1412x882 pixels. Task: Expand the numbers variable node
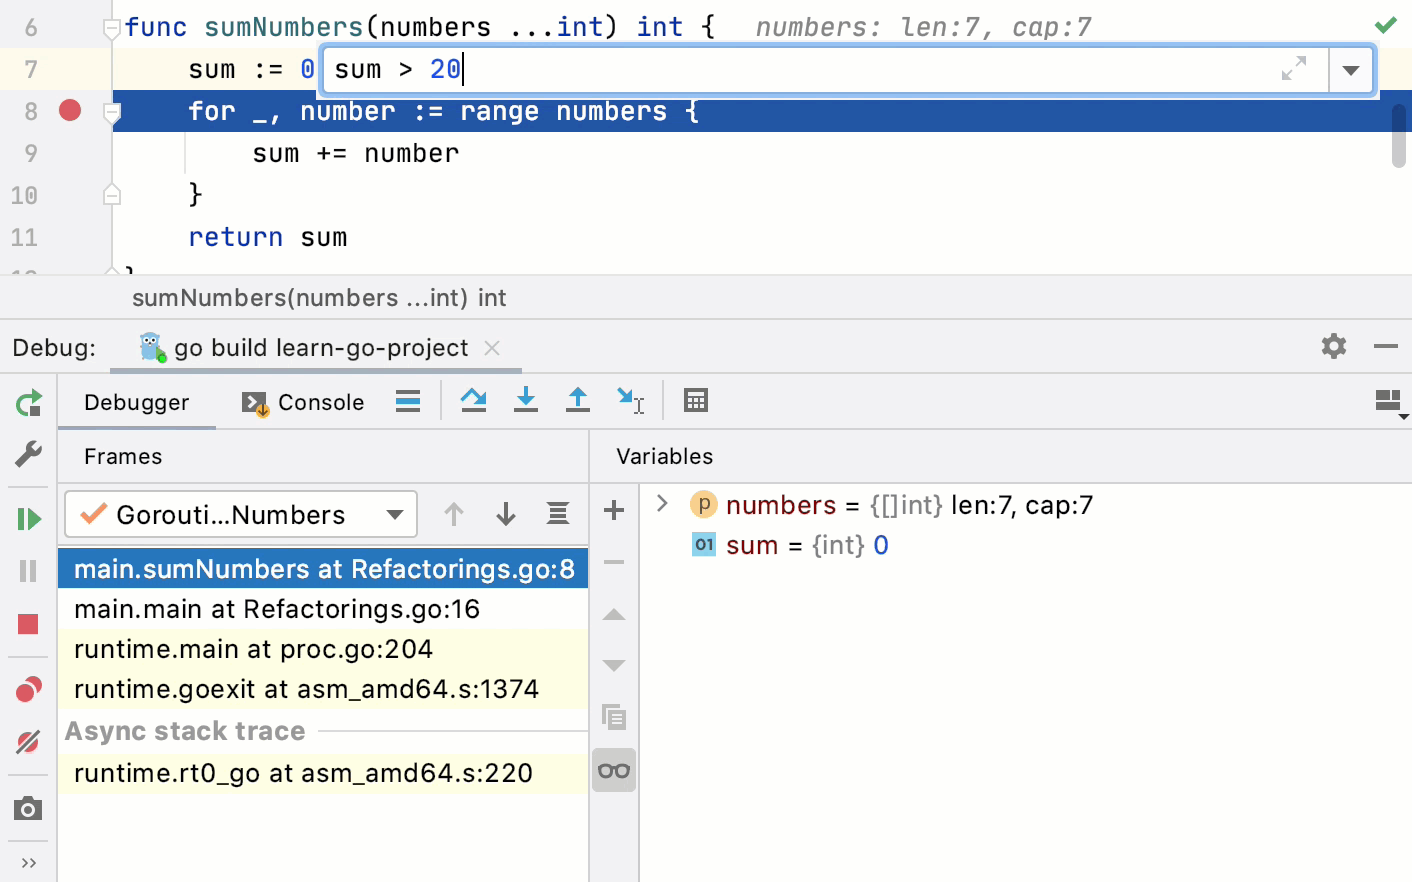click(661, 504)
